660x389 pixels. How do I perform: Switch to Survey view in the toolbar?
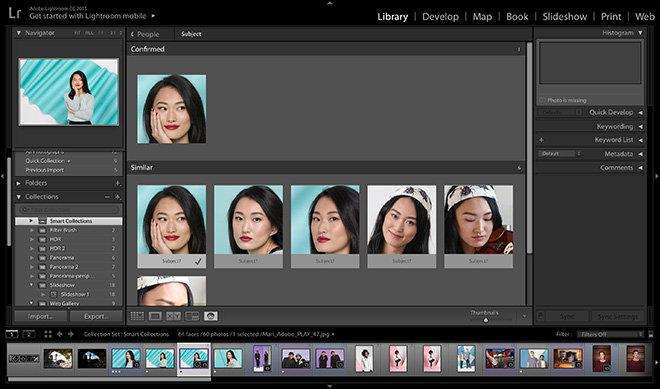click(192, 316)
